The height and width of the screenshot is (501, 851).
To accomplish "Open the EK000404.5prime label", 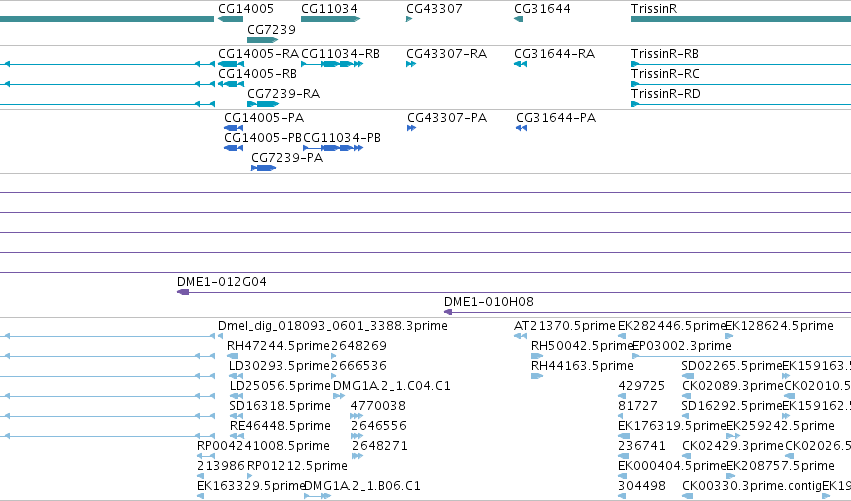I will [672, 466].
